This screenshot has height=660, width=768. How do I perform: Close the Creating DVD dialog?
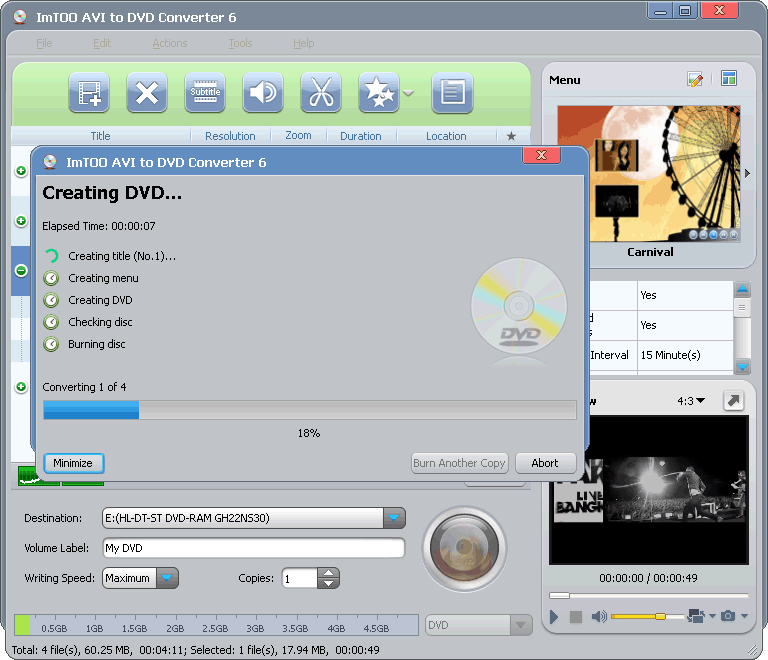542,155
